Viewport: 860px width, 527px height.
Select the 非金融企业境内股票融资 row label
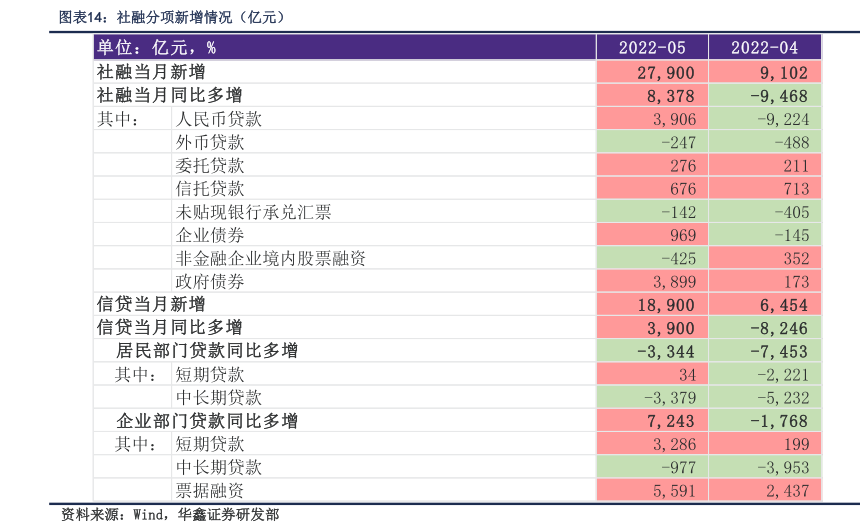click(271, 258)
